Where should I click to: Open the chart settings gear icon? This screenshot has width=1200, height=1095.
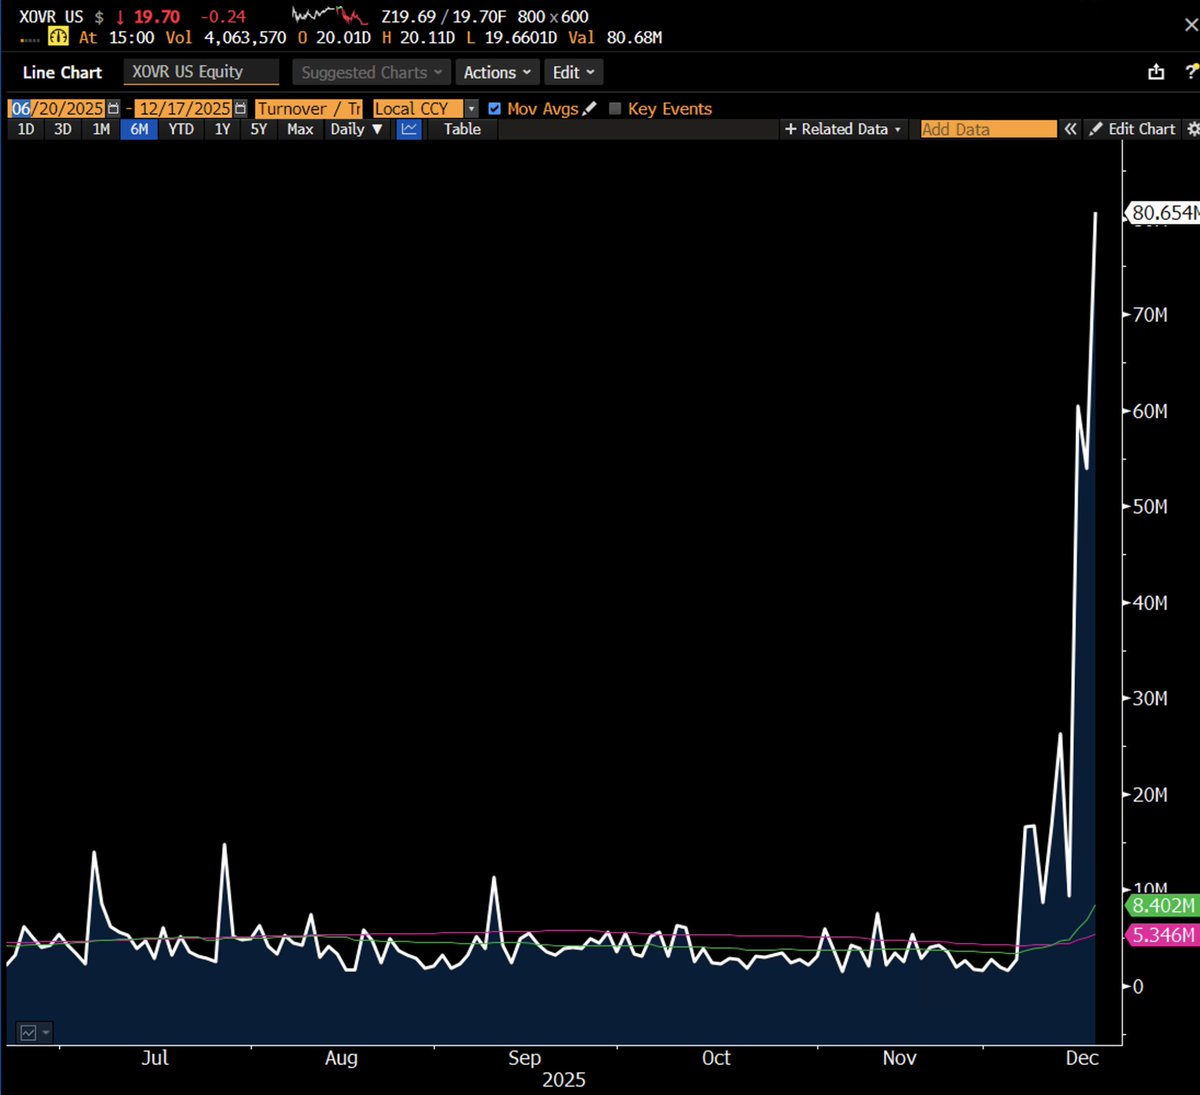click(x=1192, y=129)
